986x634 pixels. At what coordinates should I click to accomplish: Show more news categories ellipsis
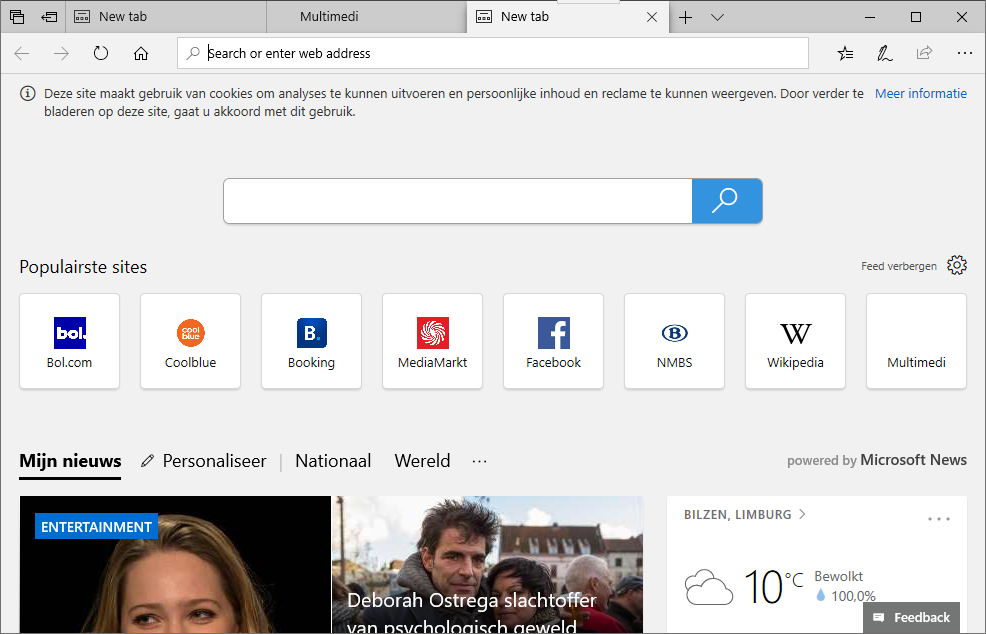coord(479,461)
